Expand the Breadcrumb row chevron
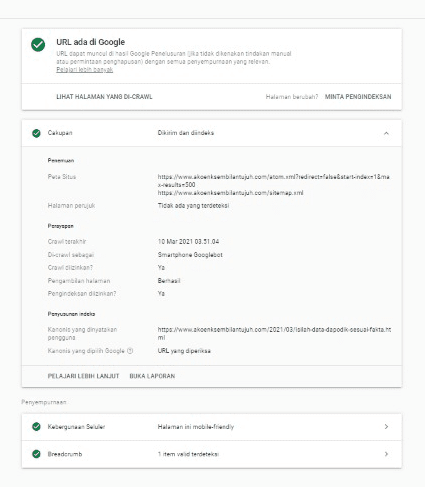This screenshot has width=425, height=487. click(x=386, y=454)
